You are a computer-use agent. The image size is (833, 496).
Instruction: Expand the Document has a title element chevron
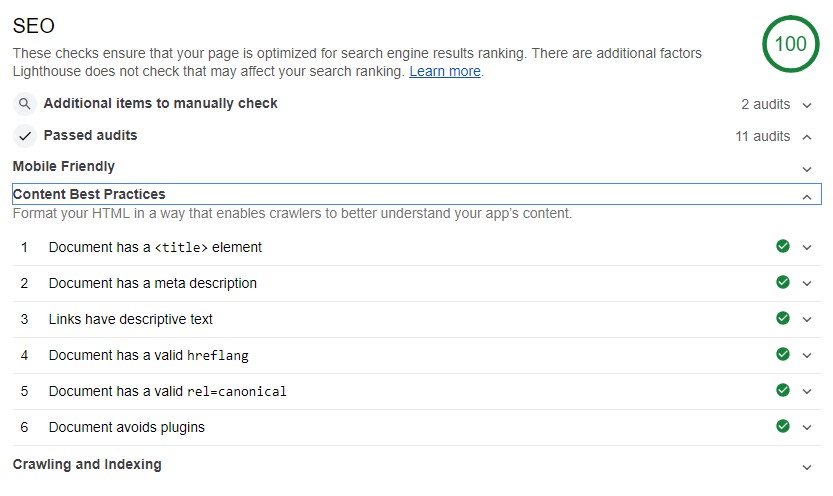pyautogui.click(x=807, y=247)
